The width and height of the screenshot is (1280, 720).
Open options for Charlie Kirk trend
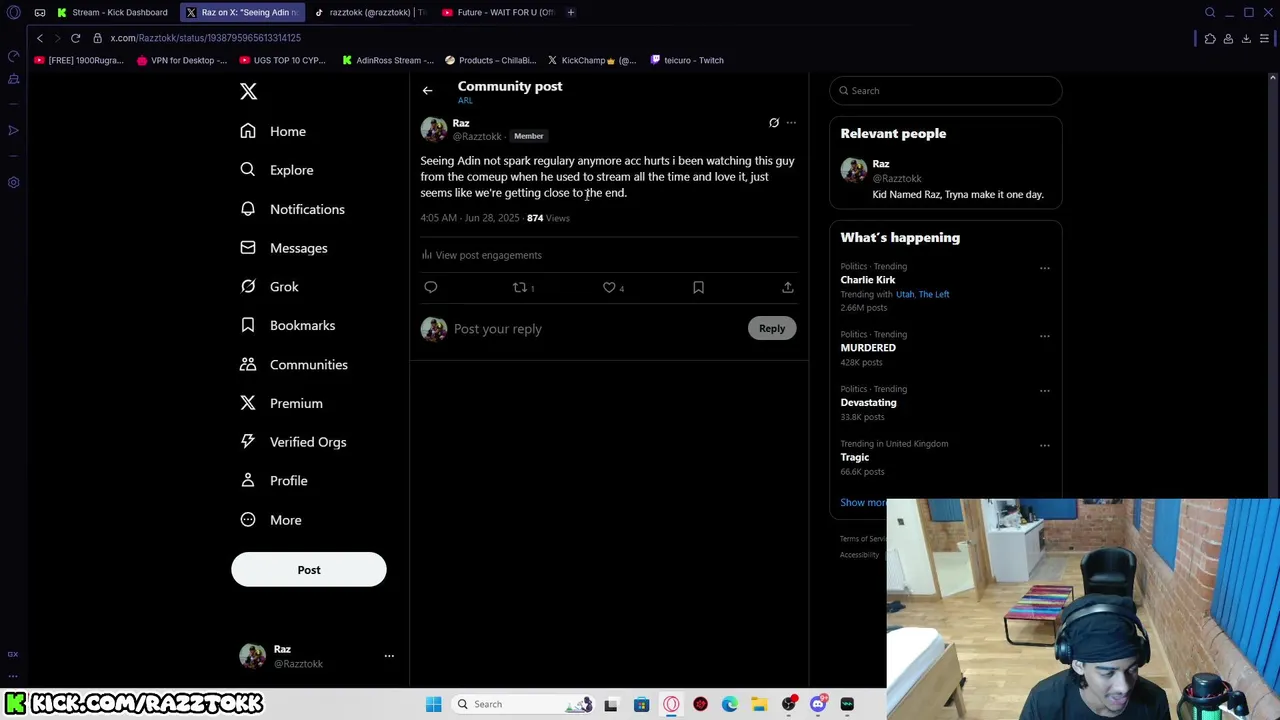pyautogui.click(x=1045, y=268)
